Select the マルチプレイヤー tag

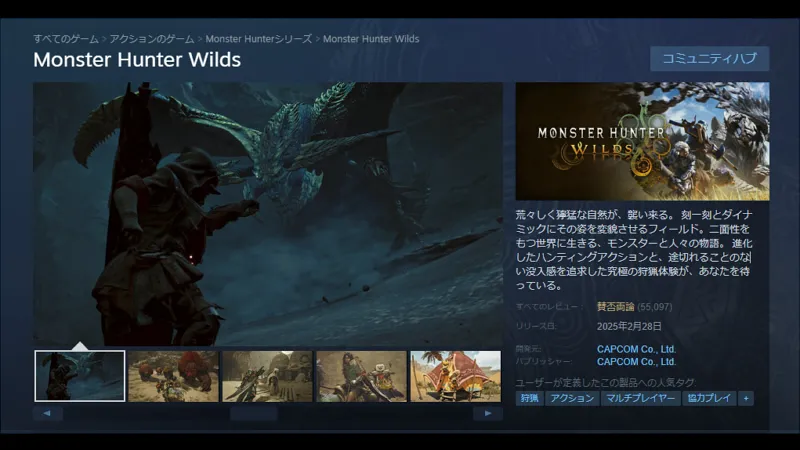pos(641,398)
